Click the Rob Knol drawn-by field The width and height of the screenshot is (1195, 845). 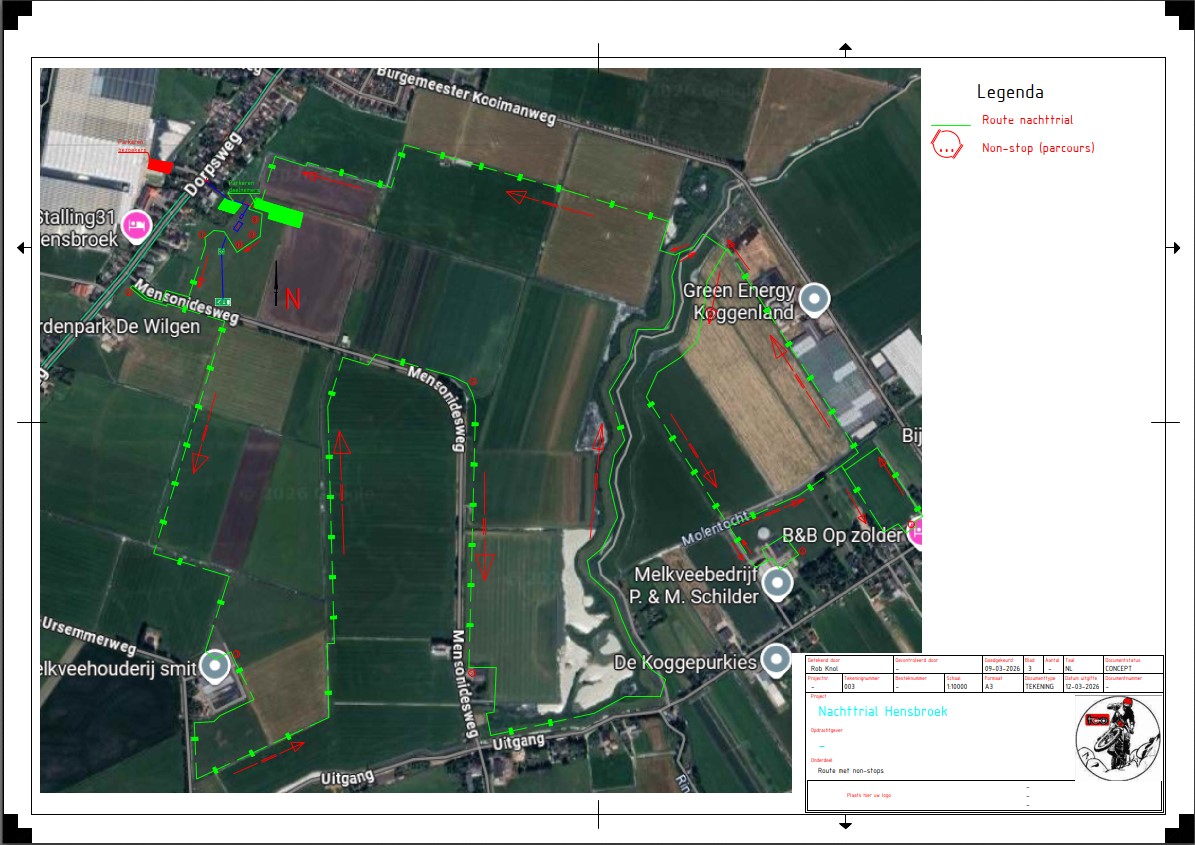tap(825, 669)
